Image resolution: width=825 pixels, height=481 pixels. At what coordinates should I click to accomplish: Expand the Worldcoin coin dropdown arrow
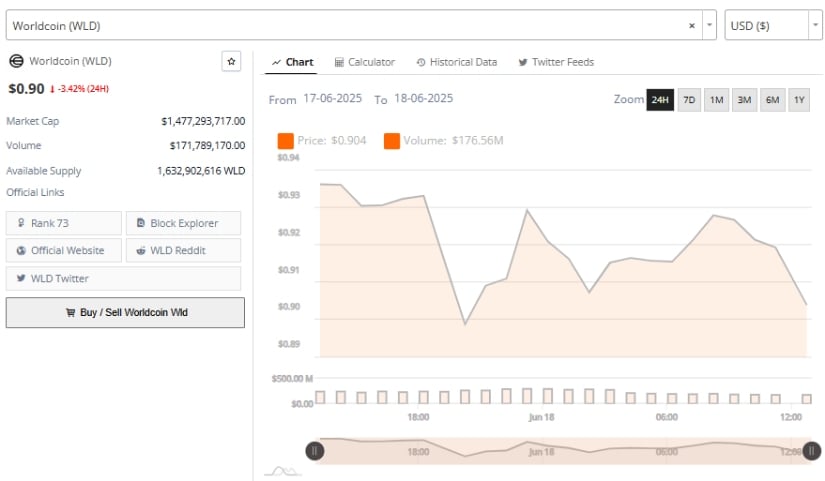(709, 25)
